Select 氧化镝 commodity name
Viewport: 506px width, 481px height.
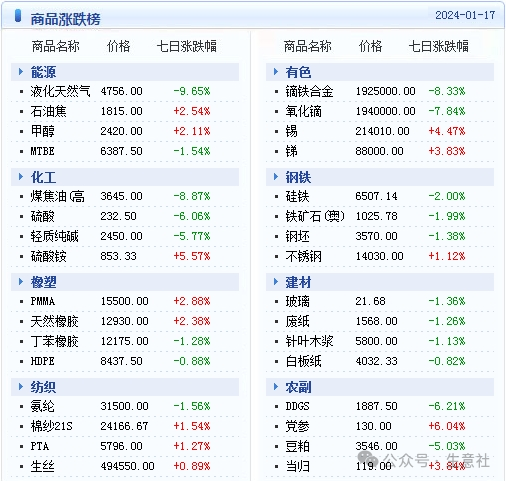(x=303, y=111)
